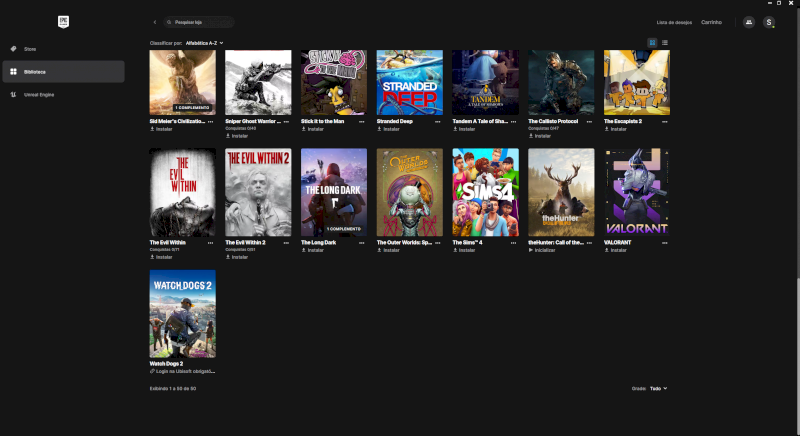Open the Carrinho link
This screenshot has width=800, height=436.
point(711,22)
